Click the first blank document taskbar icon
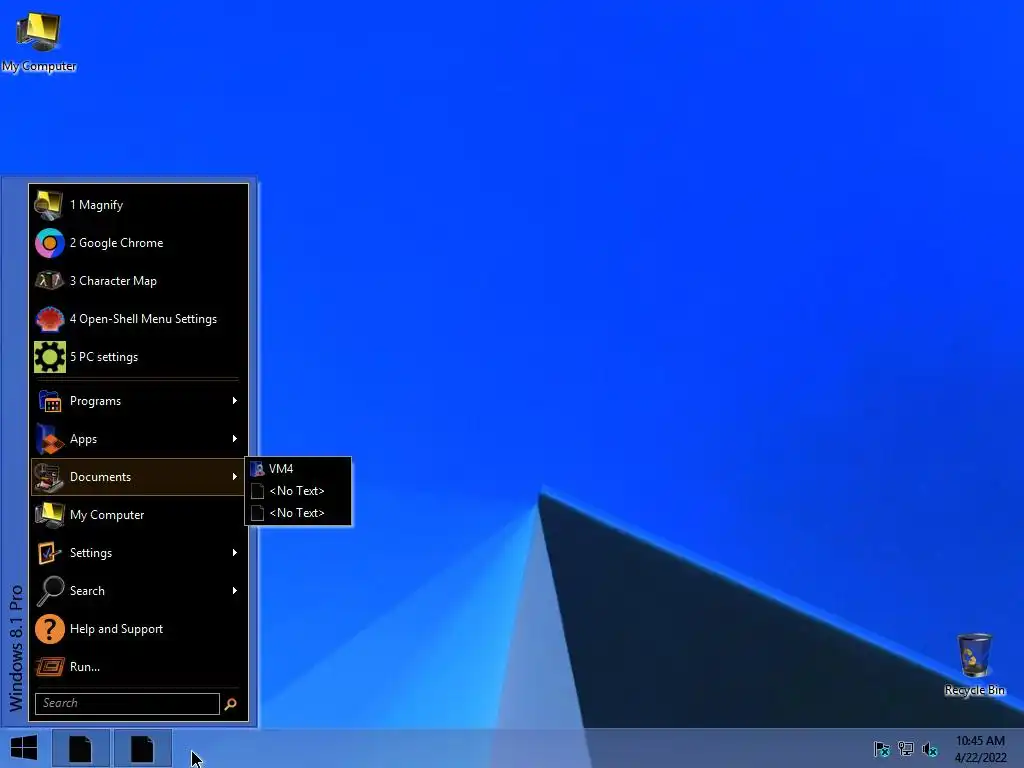 pyautogui.click(x=80, y=748)
